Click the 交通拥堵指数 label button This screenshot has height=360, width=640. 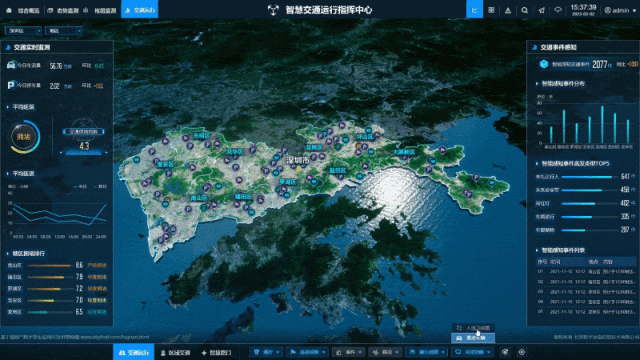(x=84, y=131)
